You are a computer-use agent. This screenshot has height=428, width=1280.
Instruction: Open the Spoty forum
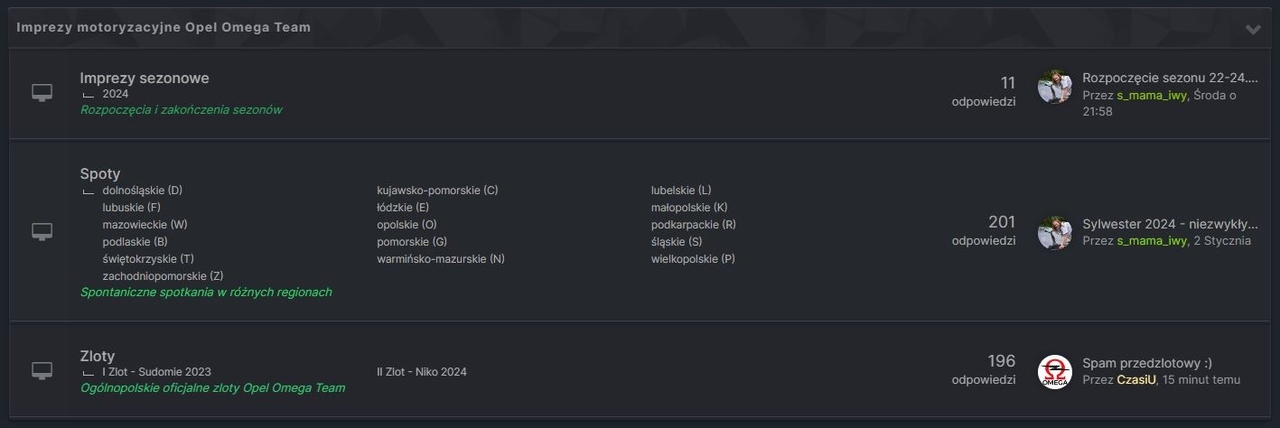[100, 173]
